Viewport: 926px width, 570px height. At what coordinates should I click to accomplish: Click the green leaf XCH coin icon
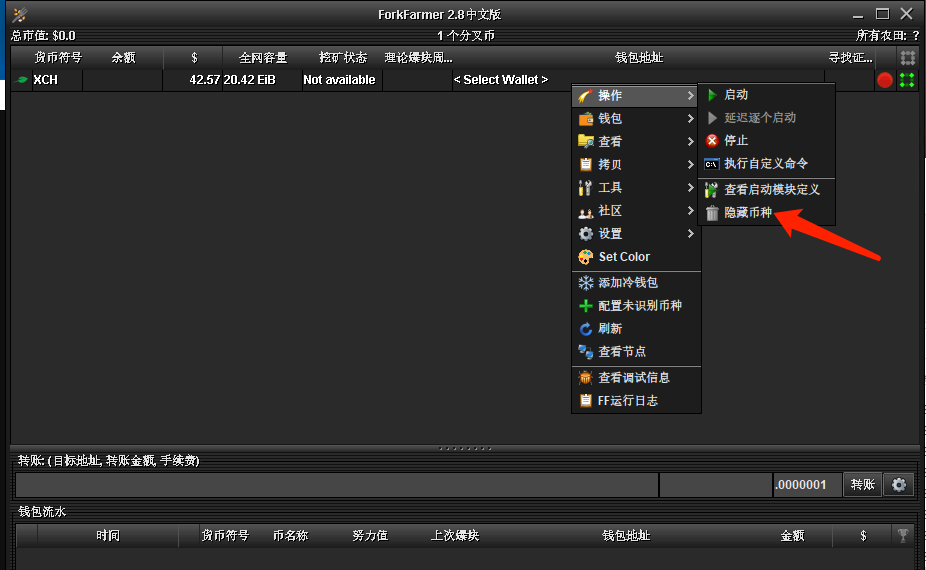[22, 80]
